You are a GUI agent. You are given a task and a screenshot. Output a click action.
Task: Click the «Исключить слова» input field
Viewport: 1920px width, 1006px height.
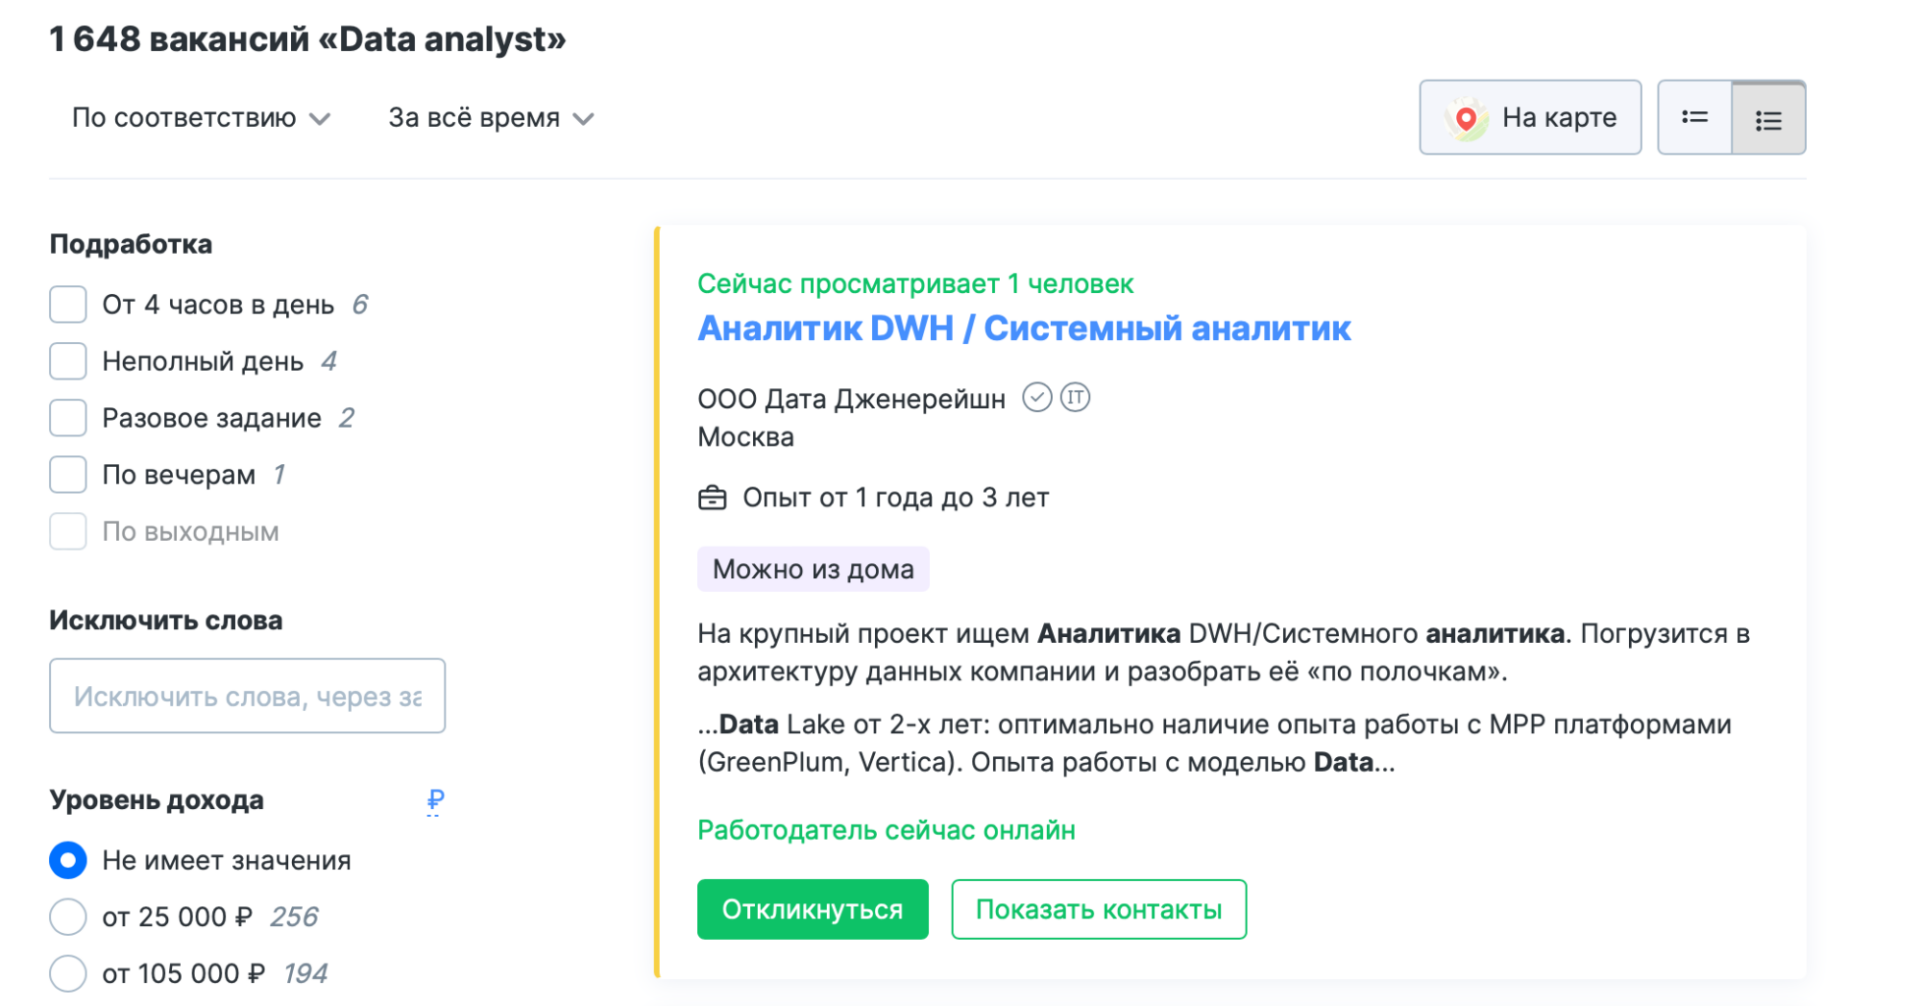246,696
